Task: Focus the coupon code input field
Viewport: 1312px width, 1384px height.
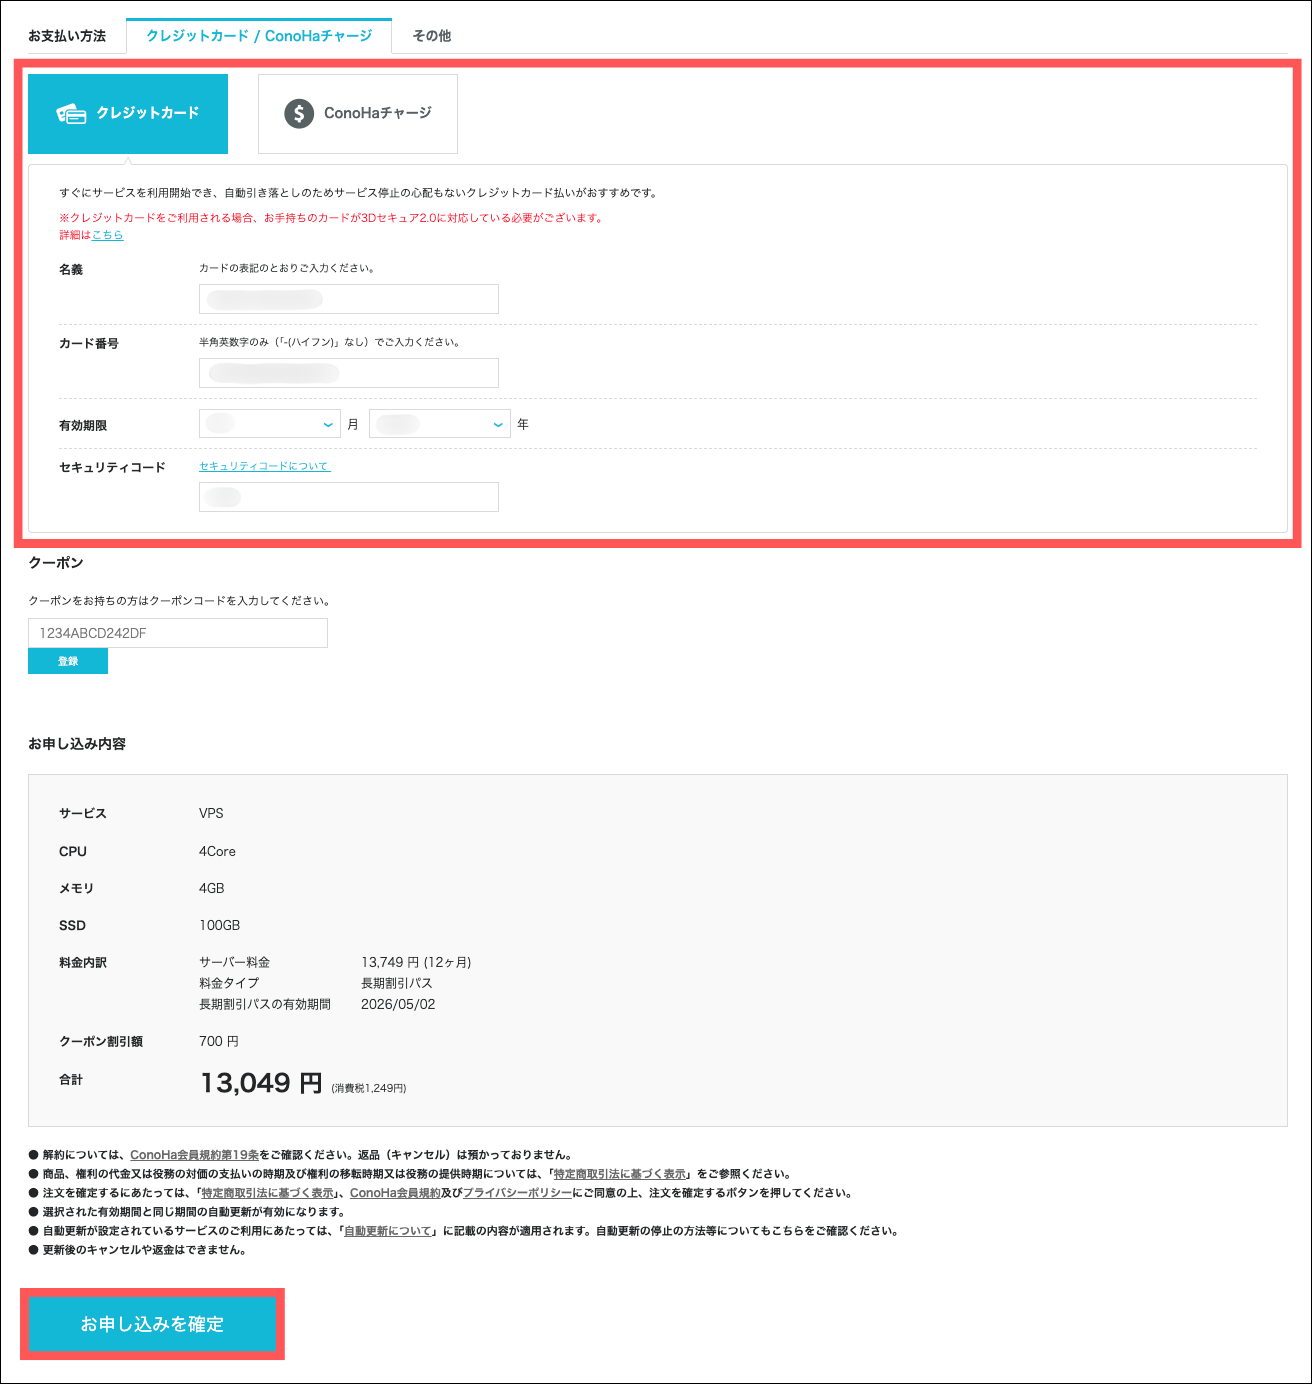Action: point(178,633)
